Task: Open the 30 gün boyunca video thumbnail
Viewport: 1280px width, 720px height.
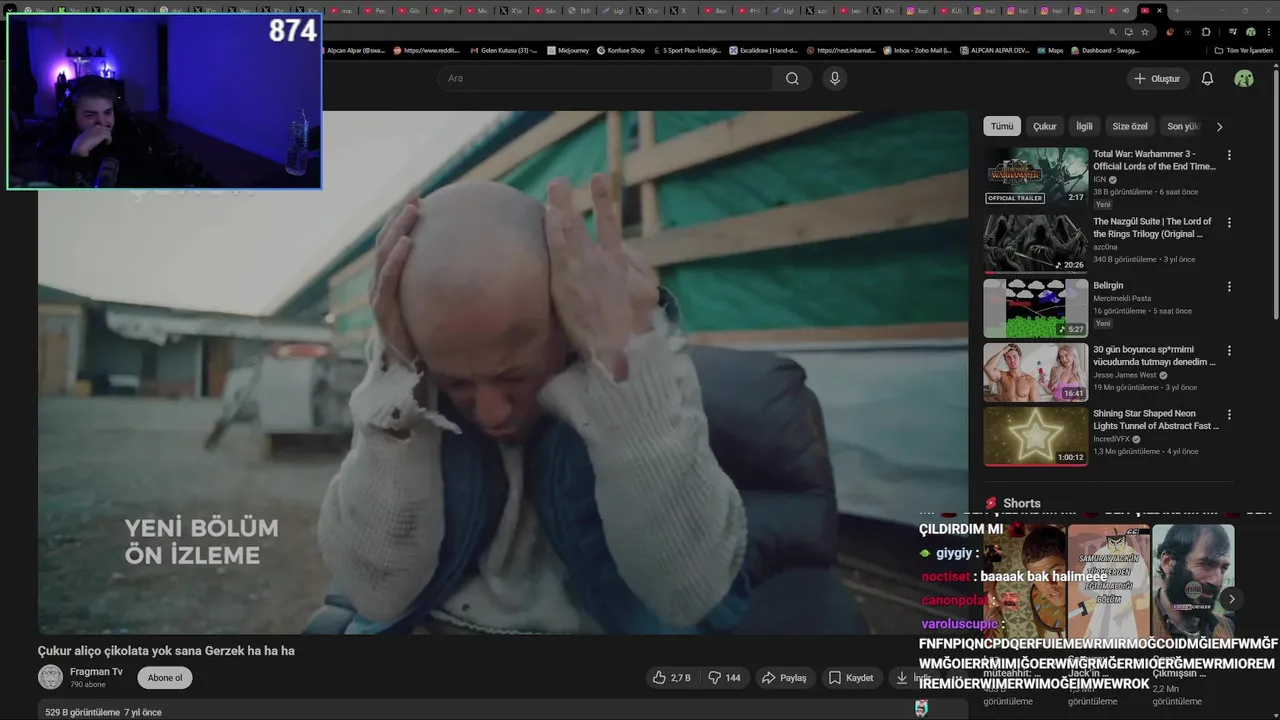Action: pos(1035,372)
